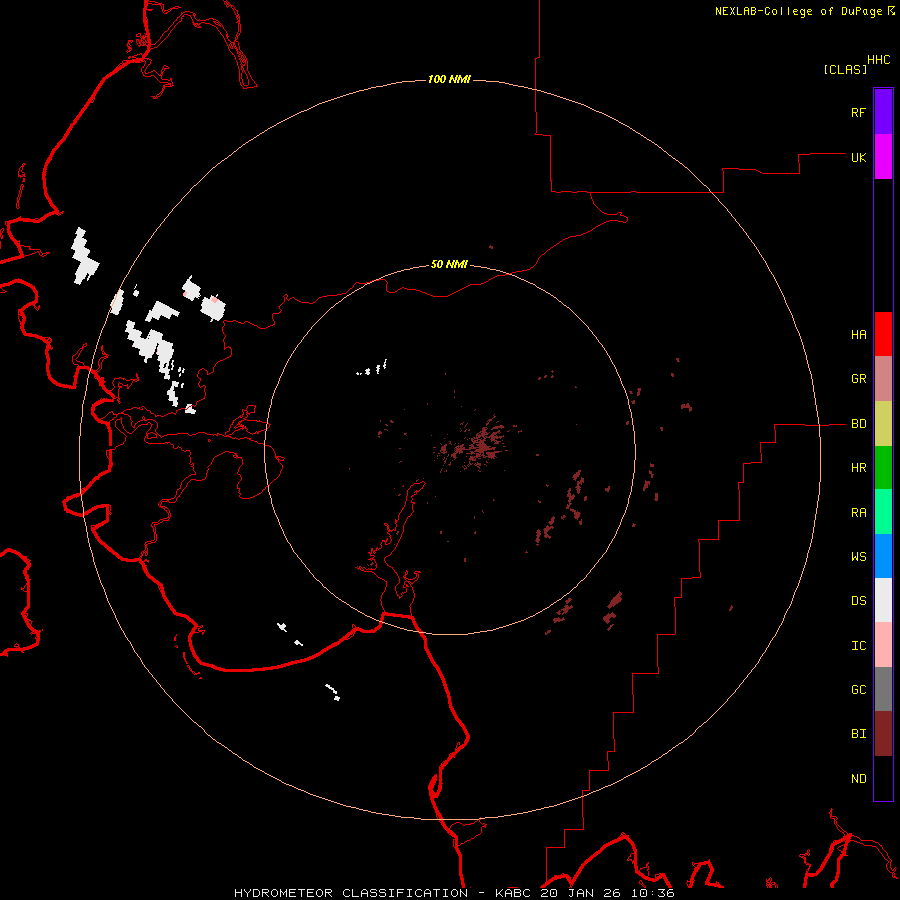Click the DS white legend swatch
The image size is (900, 900).
(x=883, y=600)
